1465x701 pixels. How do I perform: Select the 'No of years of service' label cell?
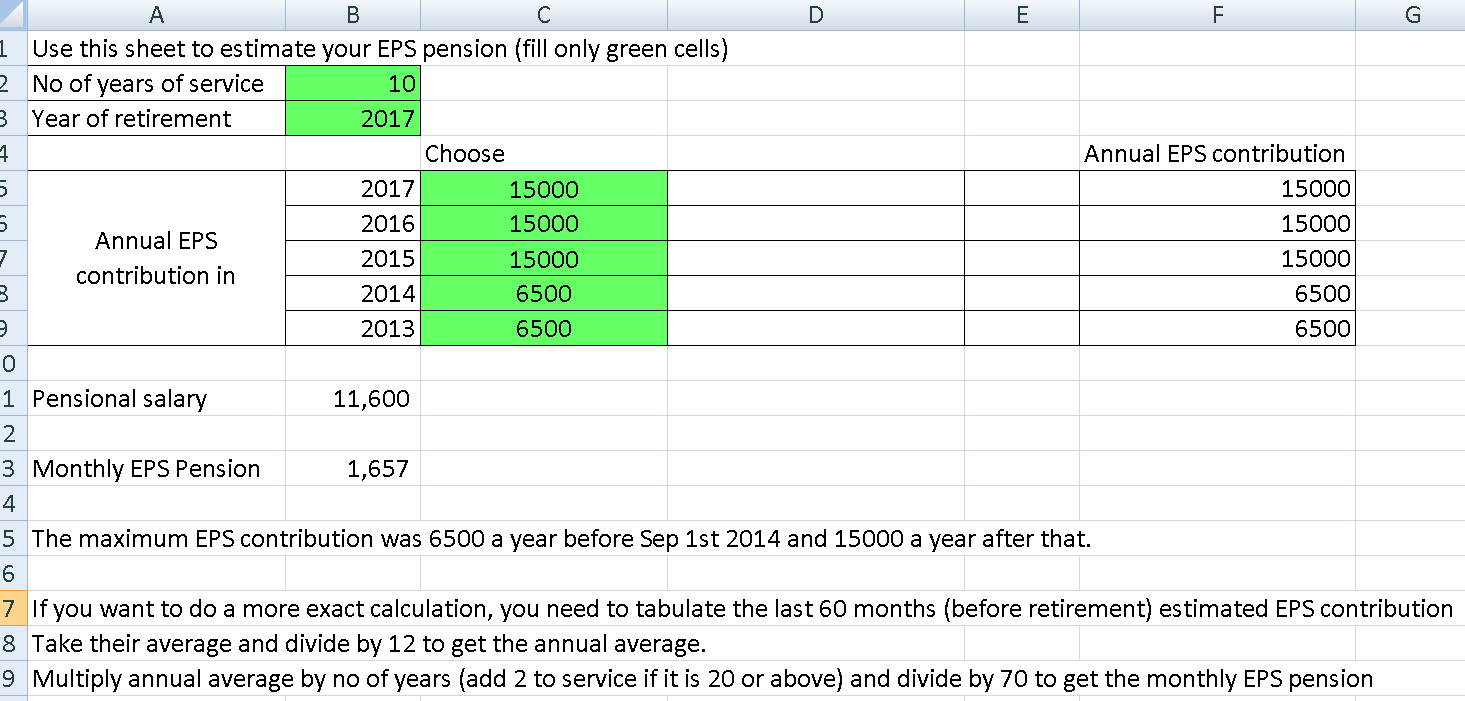coord(156,83)
